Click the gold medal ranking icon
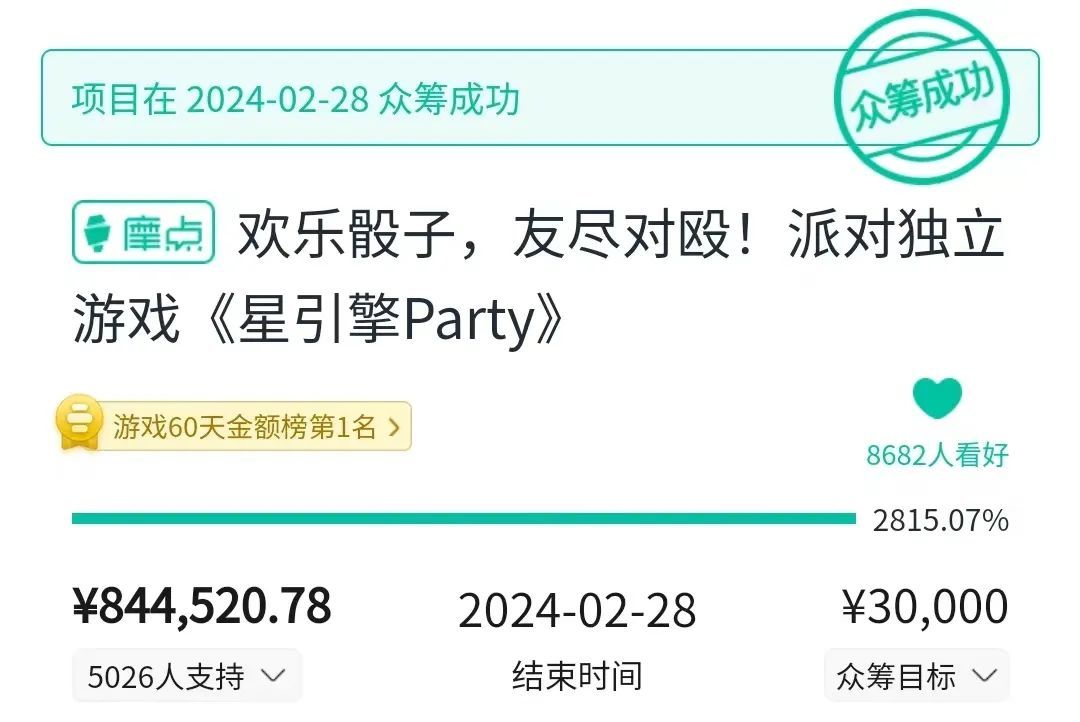The image size is (1080, 722). tap(79, 424)
